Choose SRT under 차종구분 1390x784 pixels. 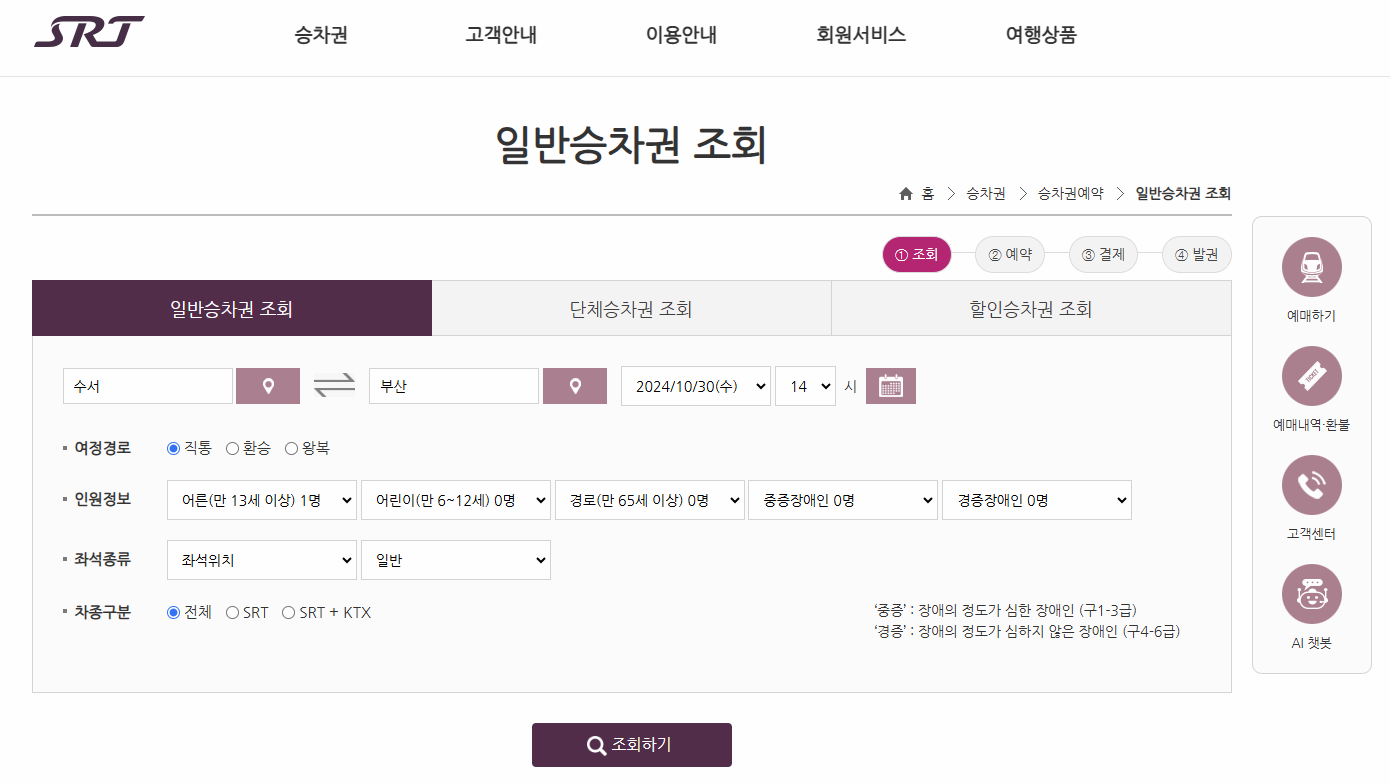[231, 612]
